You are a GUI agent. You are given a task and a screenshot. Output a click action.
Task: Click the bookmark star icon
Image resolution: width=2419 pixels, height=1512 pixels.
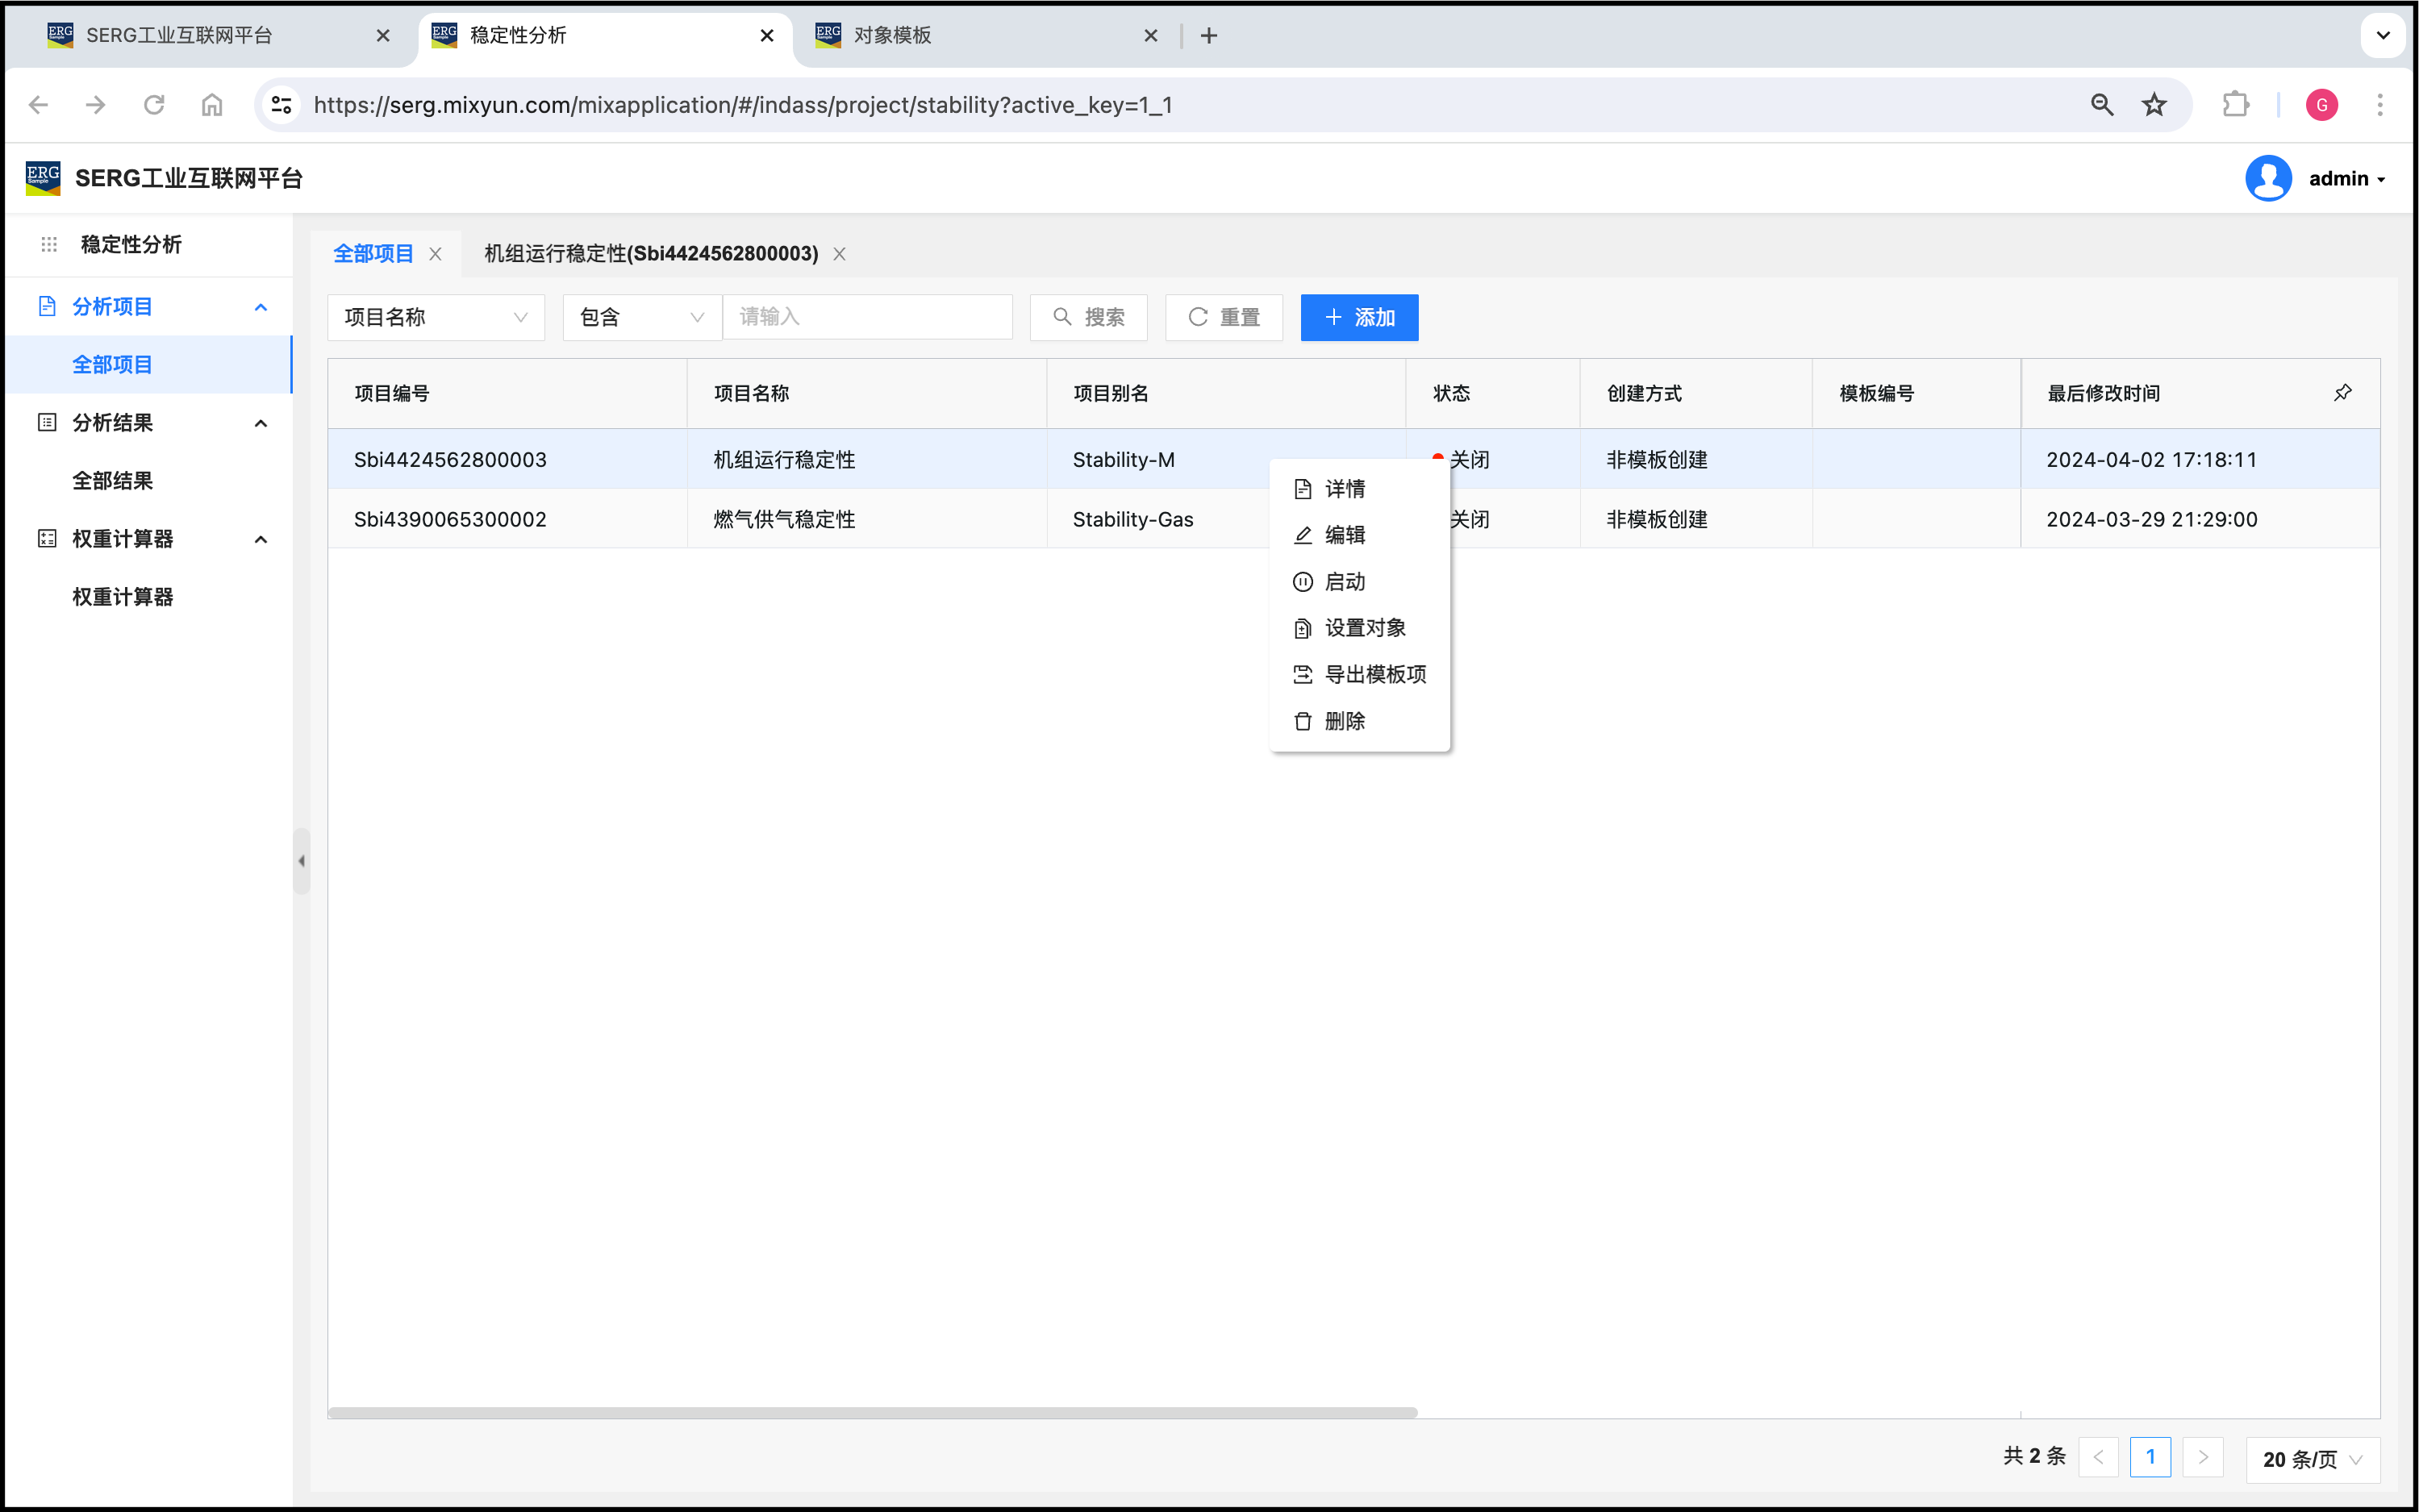click(2154, 105)
